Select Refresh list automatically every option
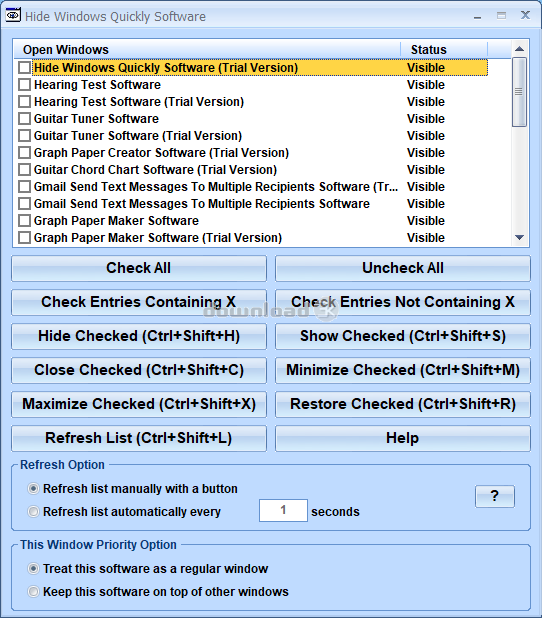The image size is (542, 618). coord(33,512)
